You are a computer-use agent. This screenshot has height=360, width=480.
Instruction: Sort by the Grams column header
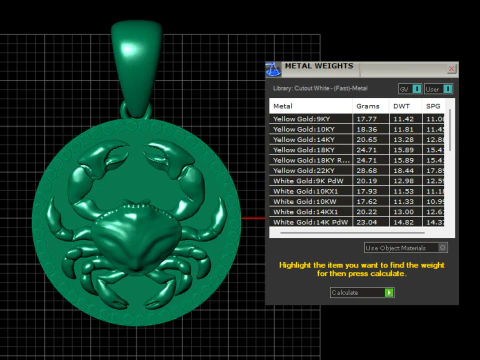[x=371, y=106]
